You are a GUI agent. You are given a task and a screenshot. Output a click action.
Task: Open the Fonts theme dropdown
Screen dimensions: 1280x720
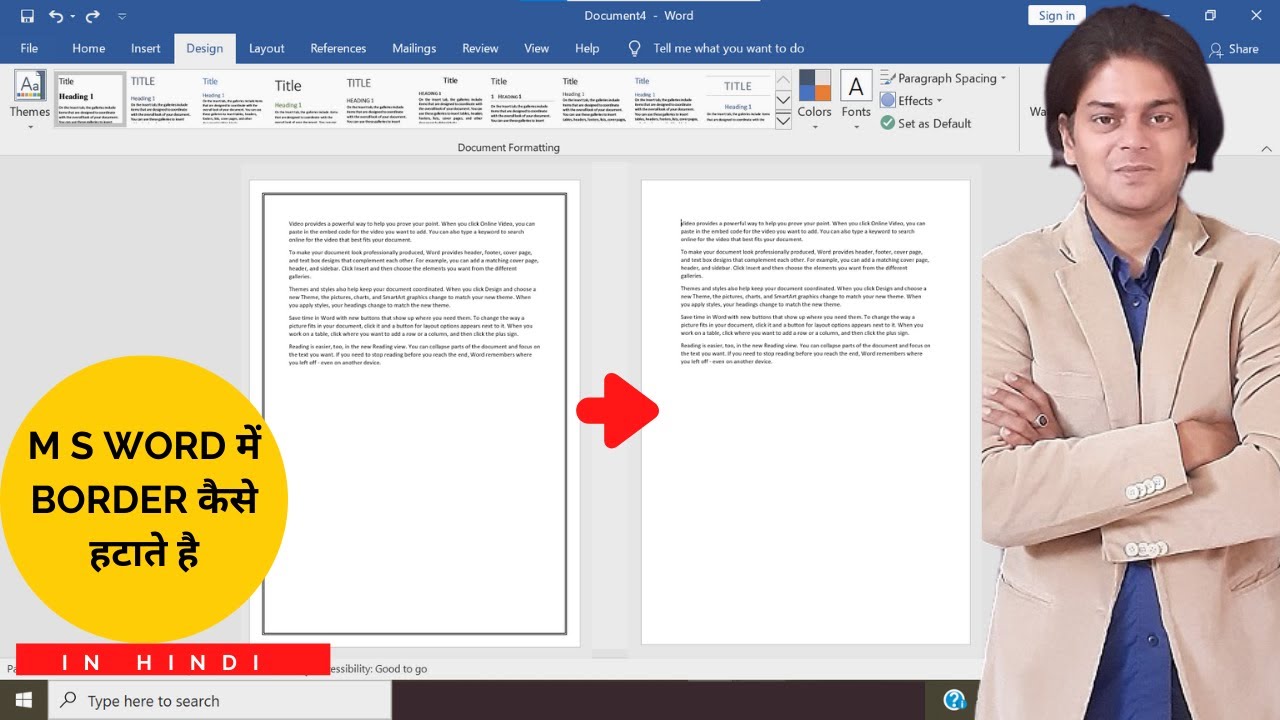point(856,100)
